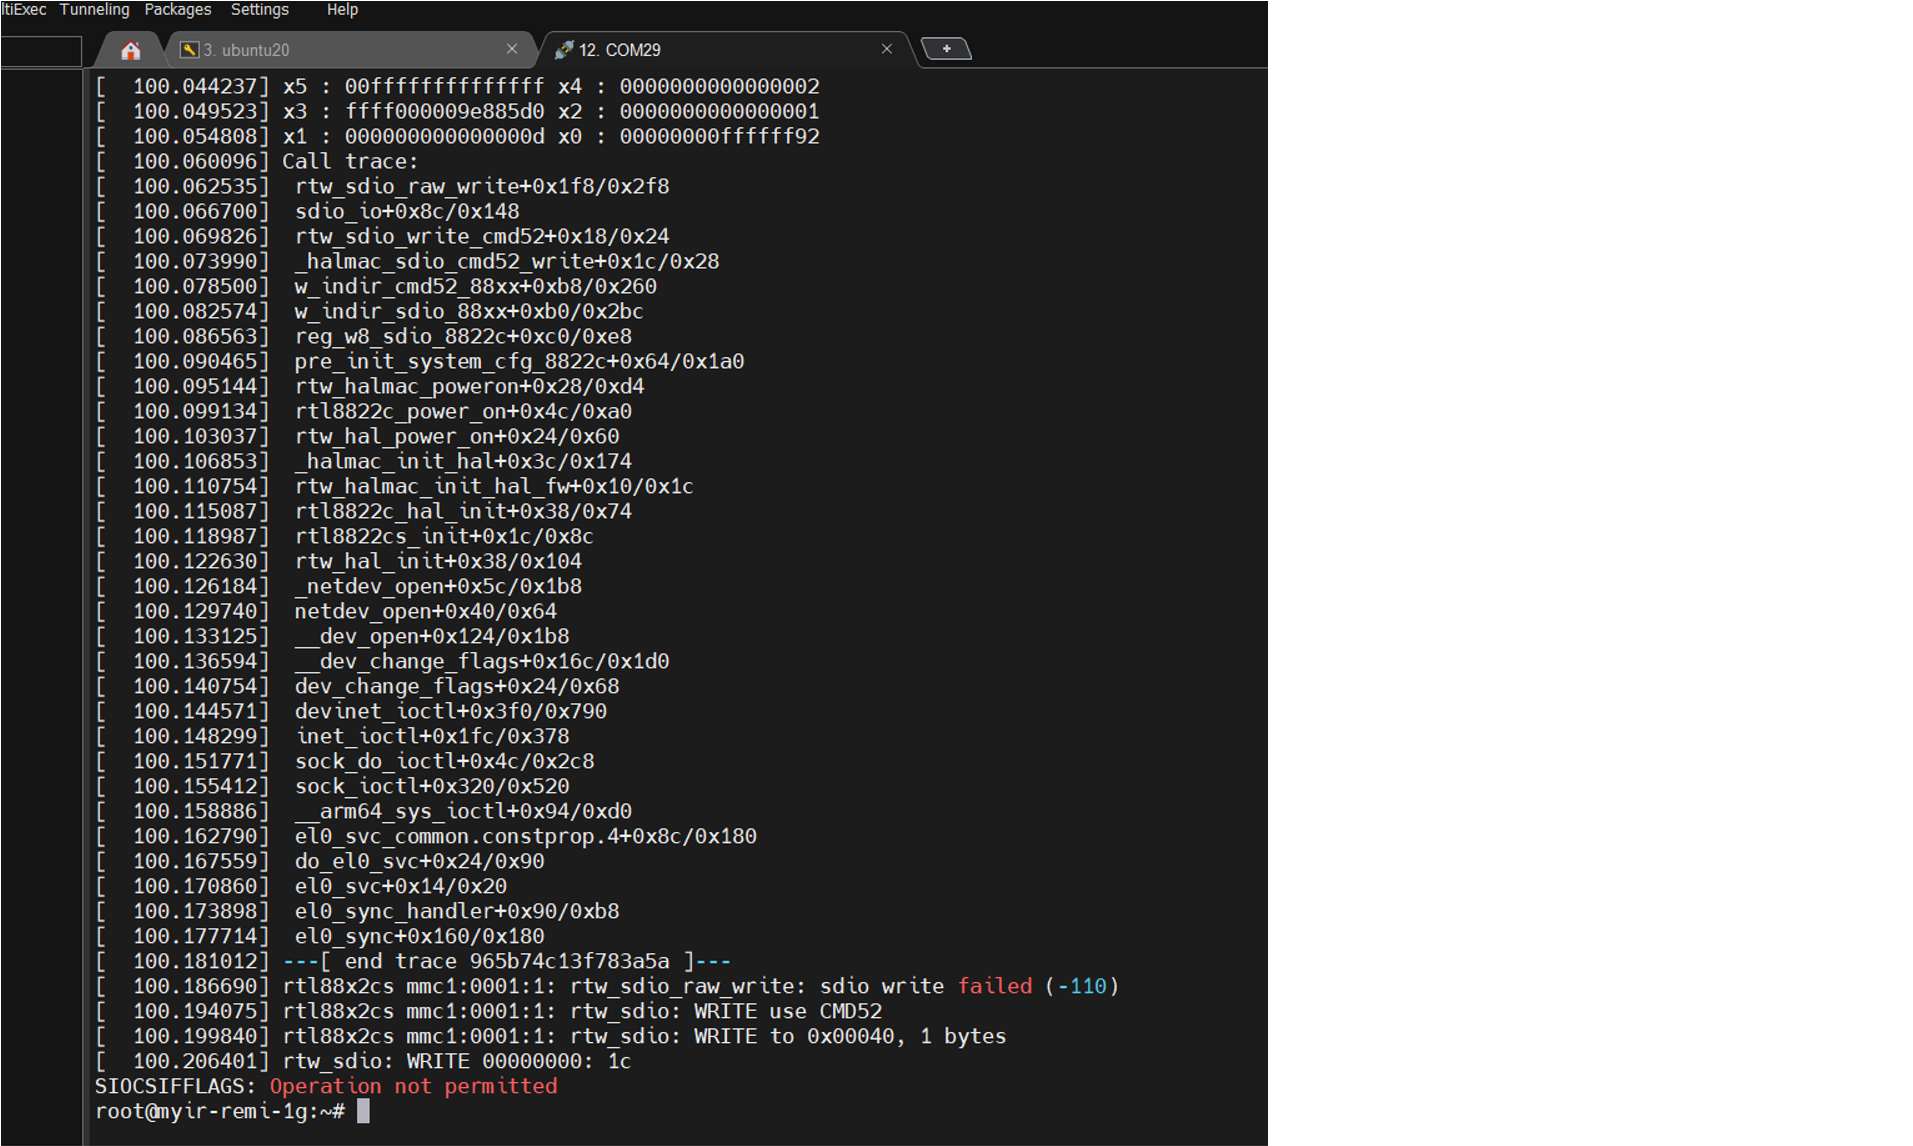The width and height of the screenshot is (1913, 1146).
Task: Click the __arm64_sys_ioctl line
Action: coord(363,812)
